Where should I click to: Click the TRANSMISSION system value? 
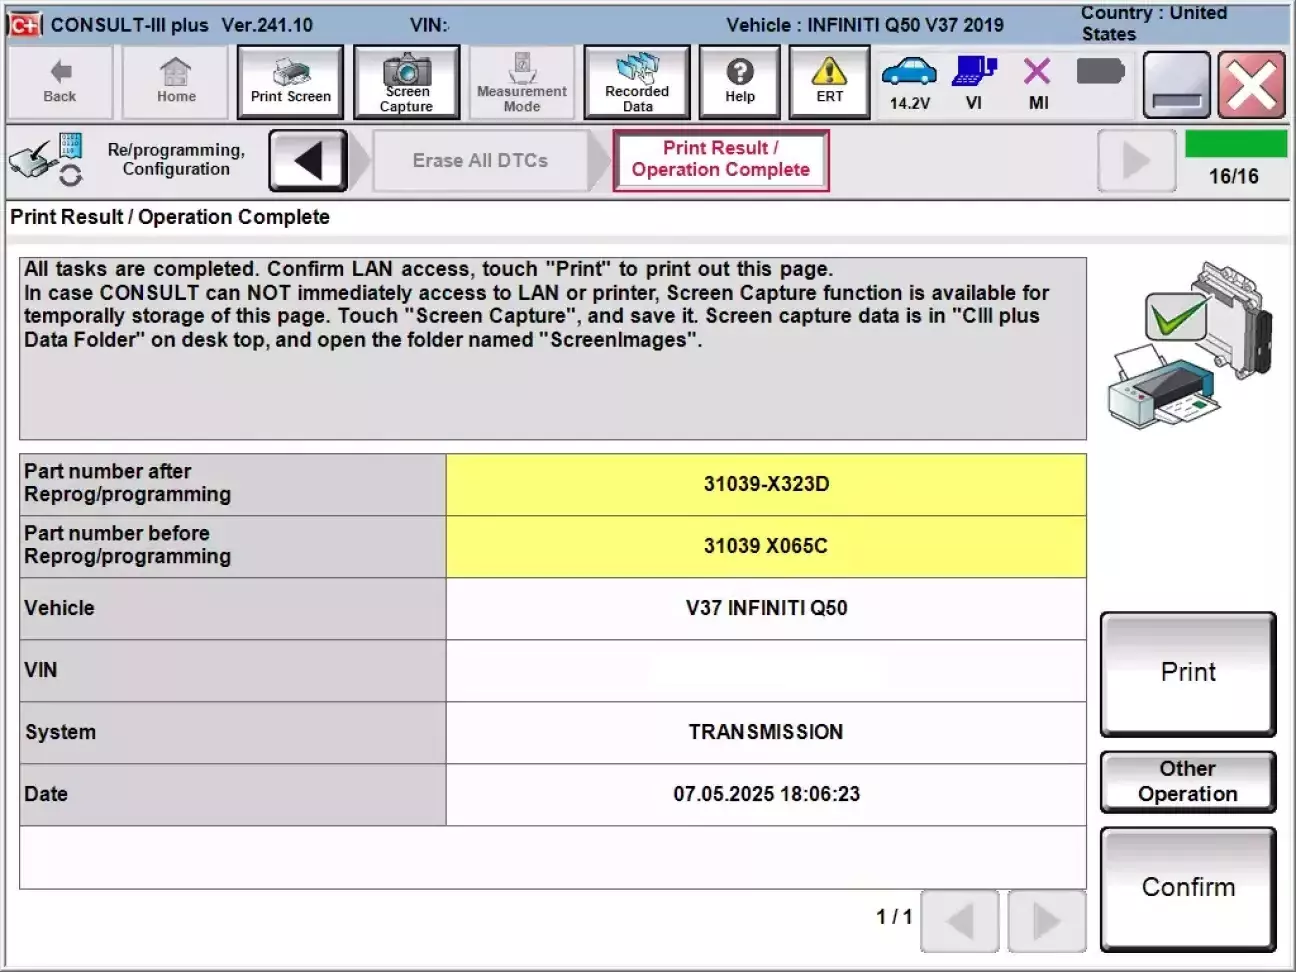point(766,733)
